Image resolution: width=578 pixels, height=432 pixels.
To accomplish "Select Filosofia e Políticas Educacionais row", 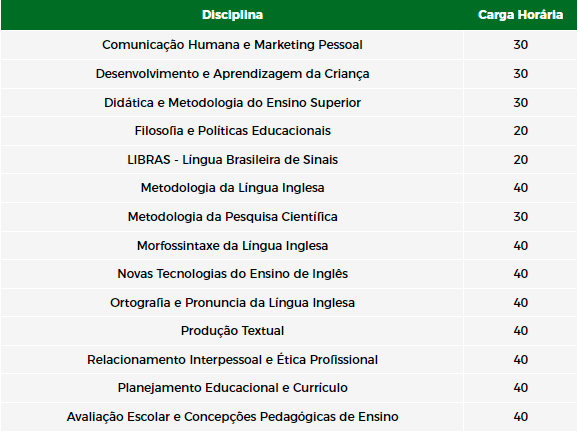I will (289, 131).
